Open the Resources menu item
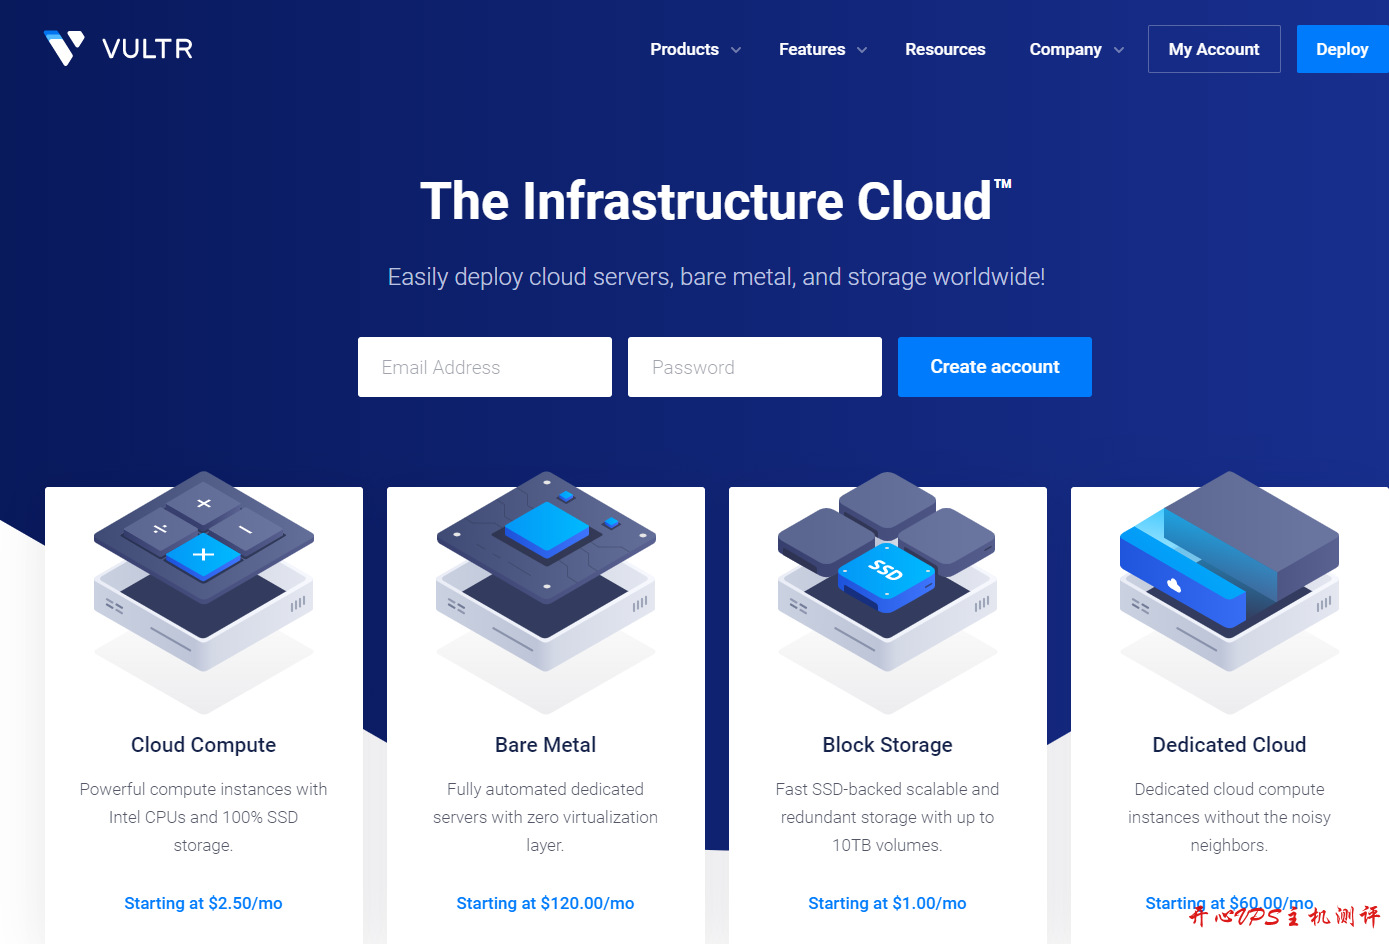This screenshot has height=944, width=1389. (945, 49)
